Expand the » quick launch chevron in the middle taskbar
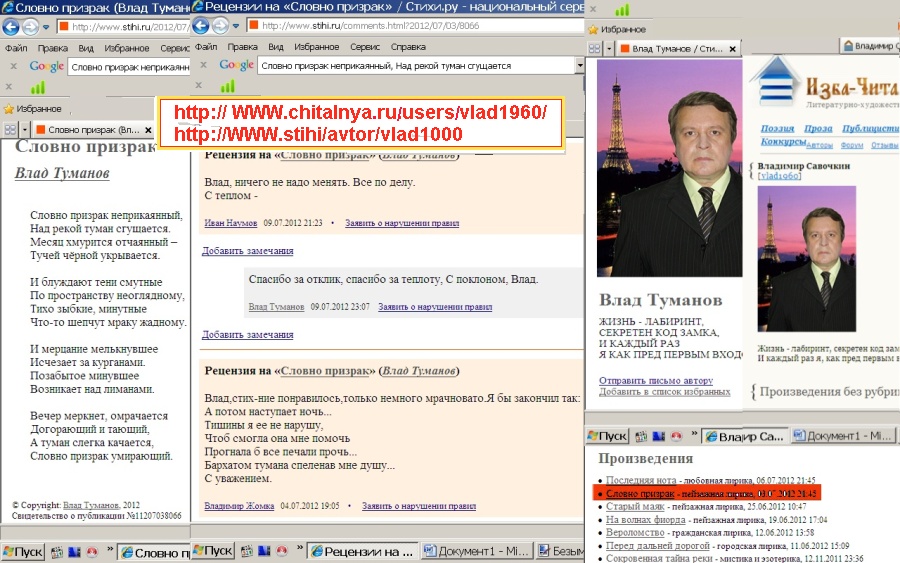900x563 pixels. (x=300, y=548)
